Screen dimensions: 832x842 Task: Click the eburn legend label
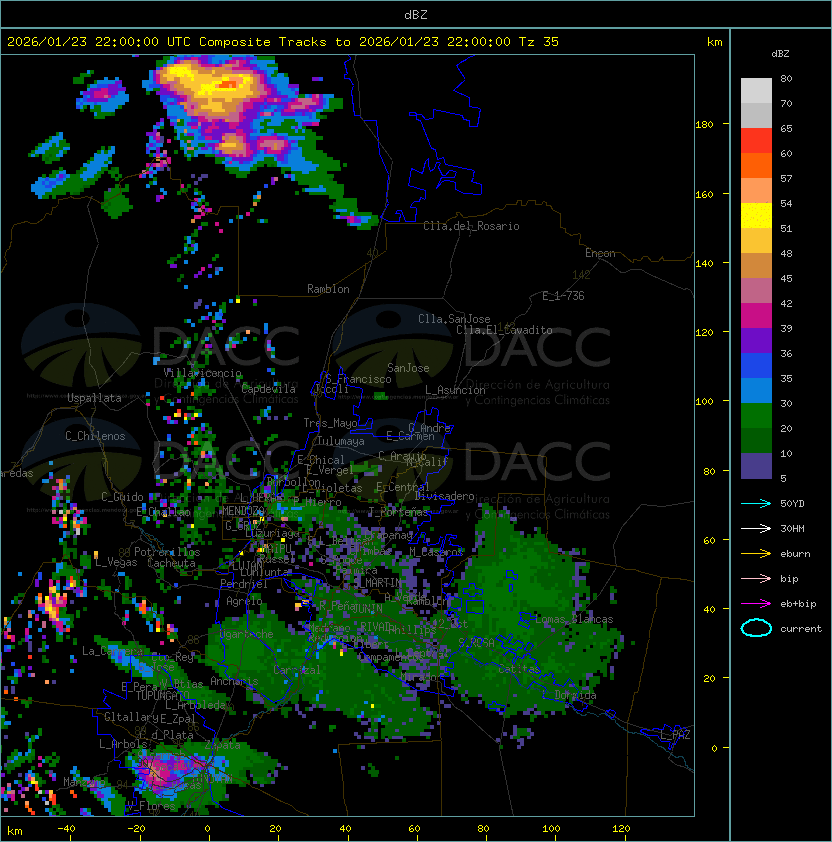[795, 554]
